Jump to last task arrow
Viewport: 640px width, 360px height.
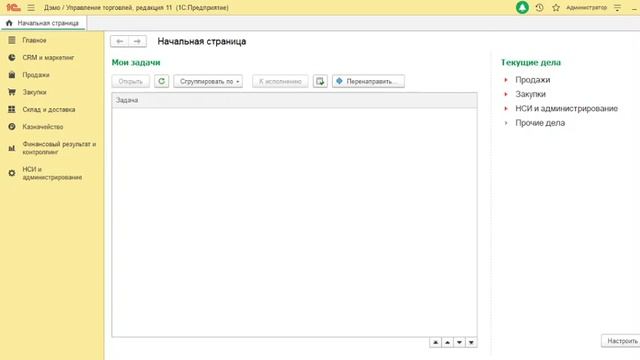coord(471,342)
